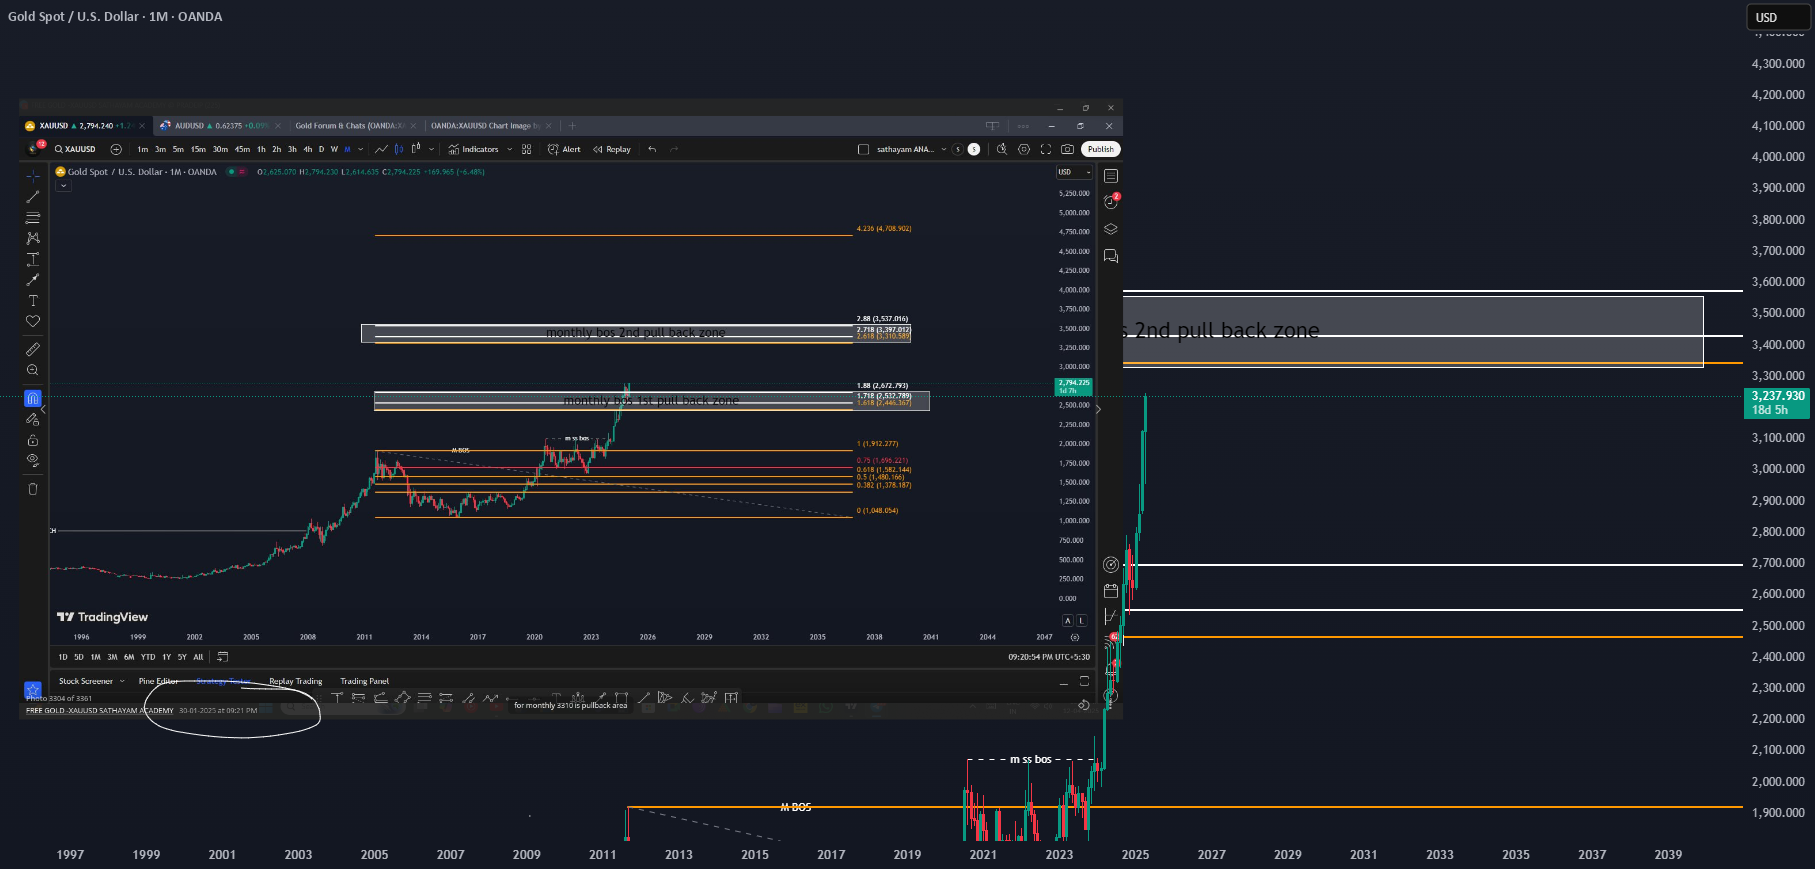Screen dimensions: 1815x869
Task: Take a chart snapshot with camera icon
Action: click(1067, 149)
